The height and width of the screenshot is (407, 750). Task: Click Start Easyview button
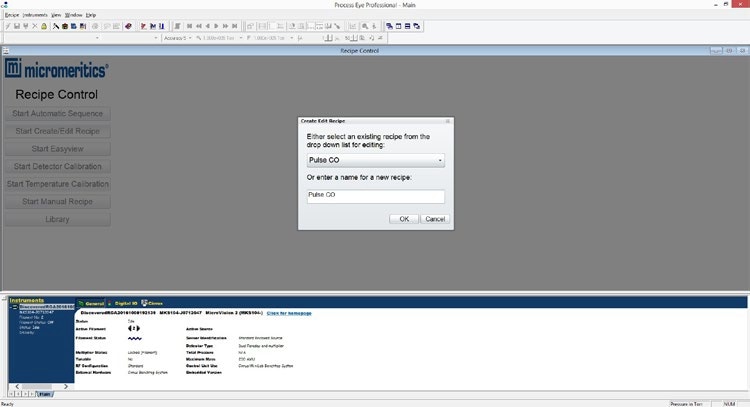[x=57, y=149]
